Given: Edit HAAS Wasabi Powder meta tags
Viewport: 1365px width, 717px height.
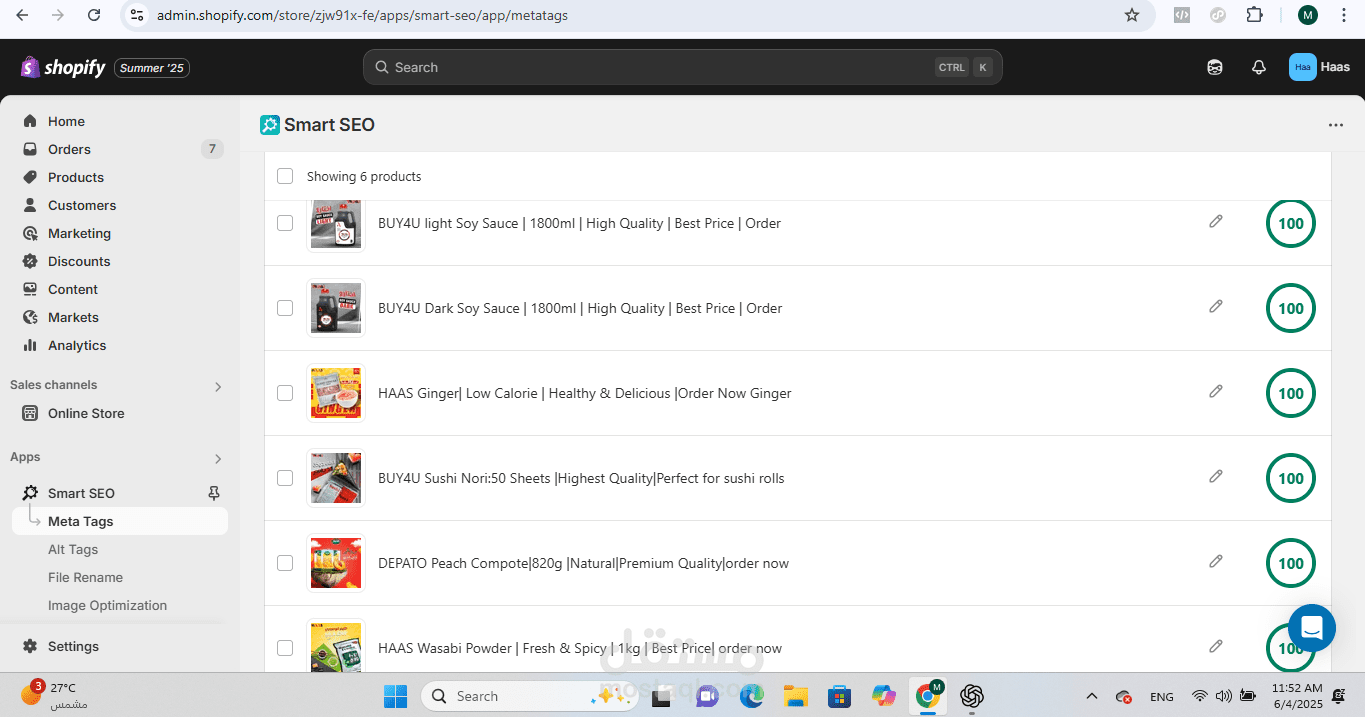Looking at the screenshot, I should pos(1216,646).
